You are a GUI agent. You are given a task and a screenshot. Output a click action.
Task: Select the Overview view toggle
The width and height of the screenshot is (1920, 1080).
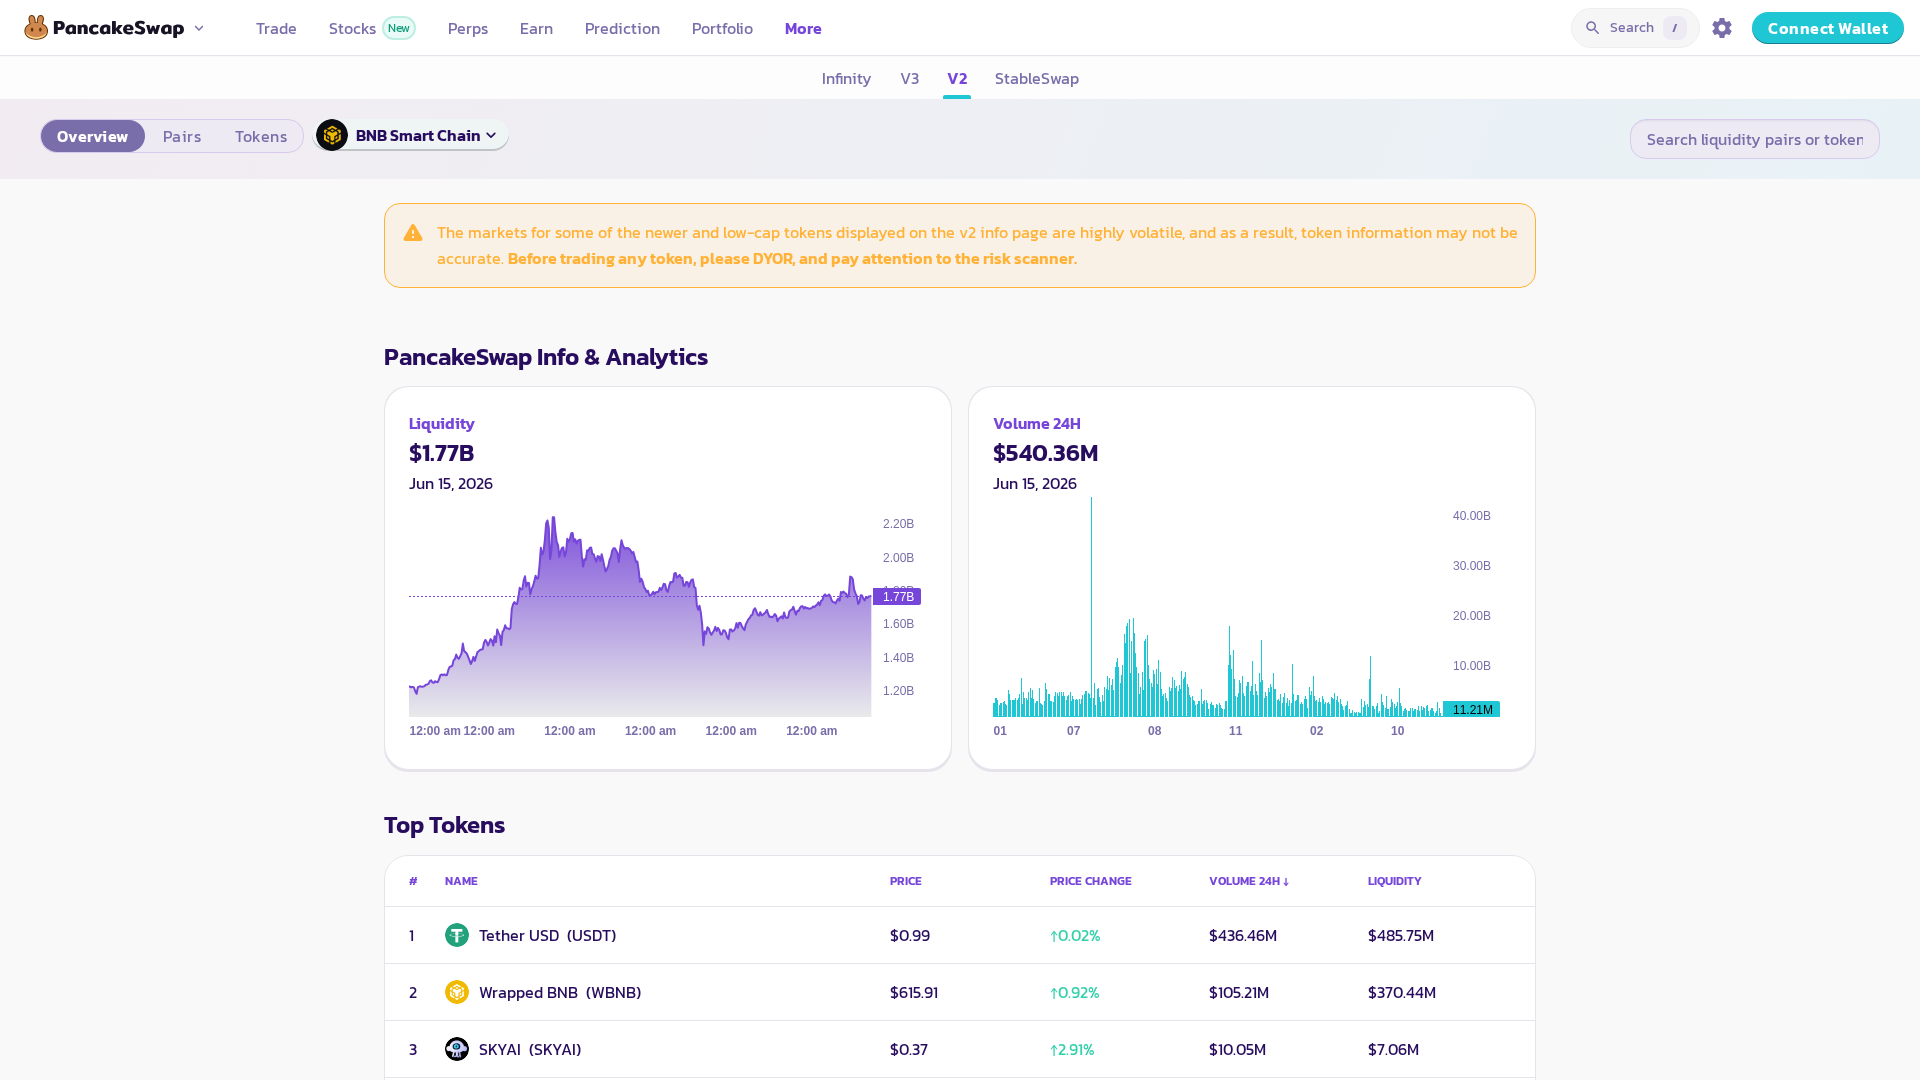(x=92, y=136)
